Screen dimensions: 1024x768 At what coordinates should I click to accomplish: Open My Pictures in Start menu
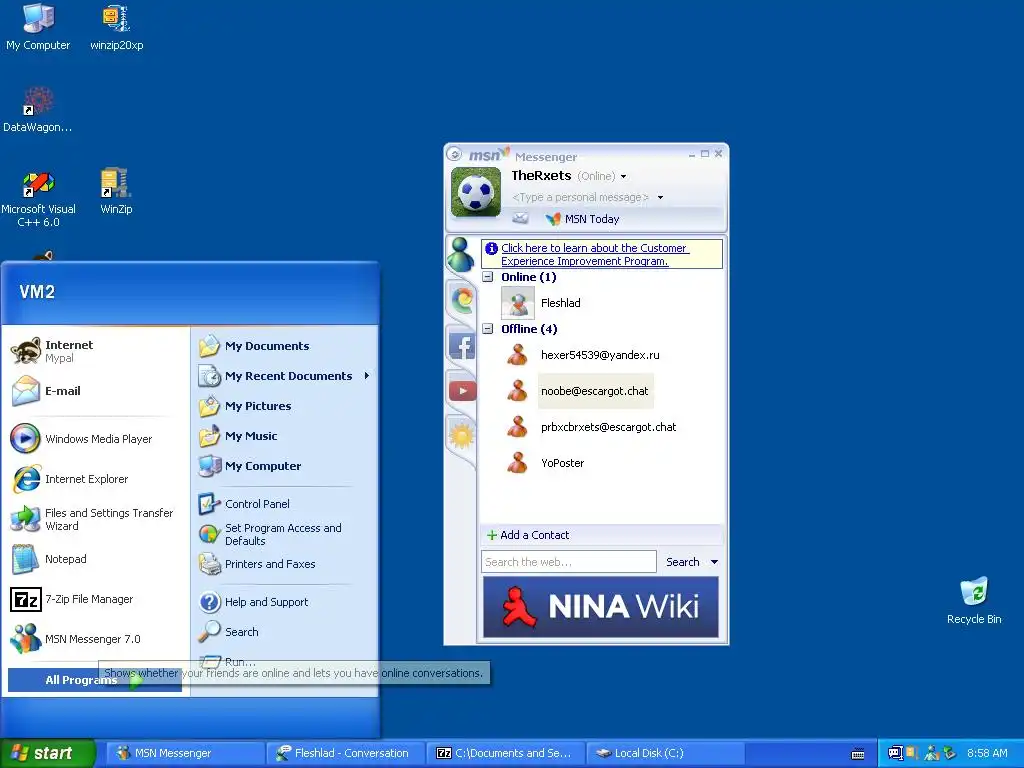284,406
